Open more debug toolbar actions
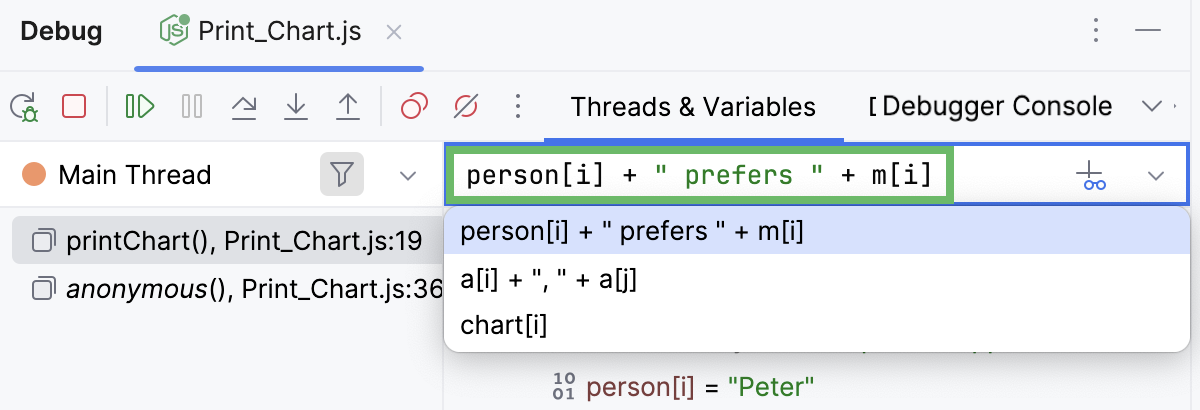Image resolution: width=1200 pixels, height=410 pixels. tap(517, 106)
